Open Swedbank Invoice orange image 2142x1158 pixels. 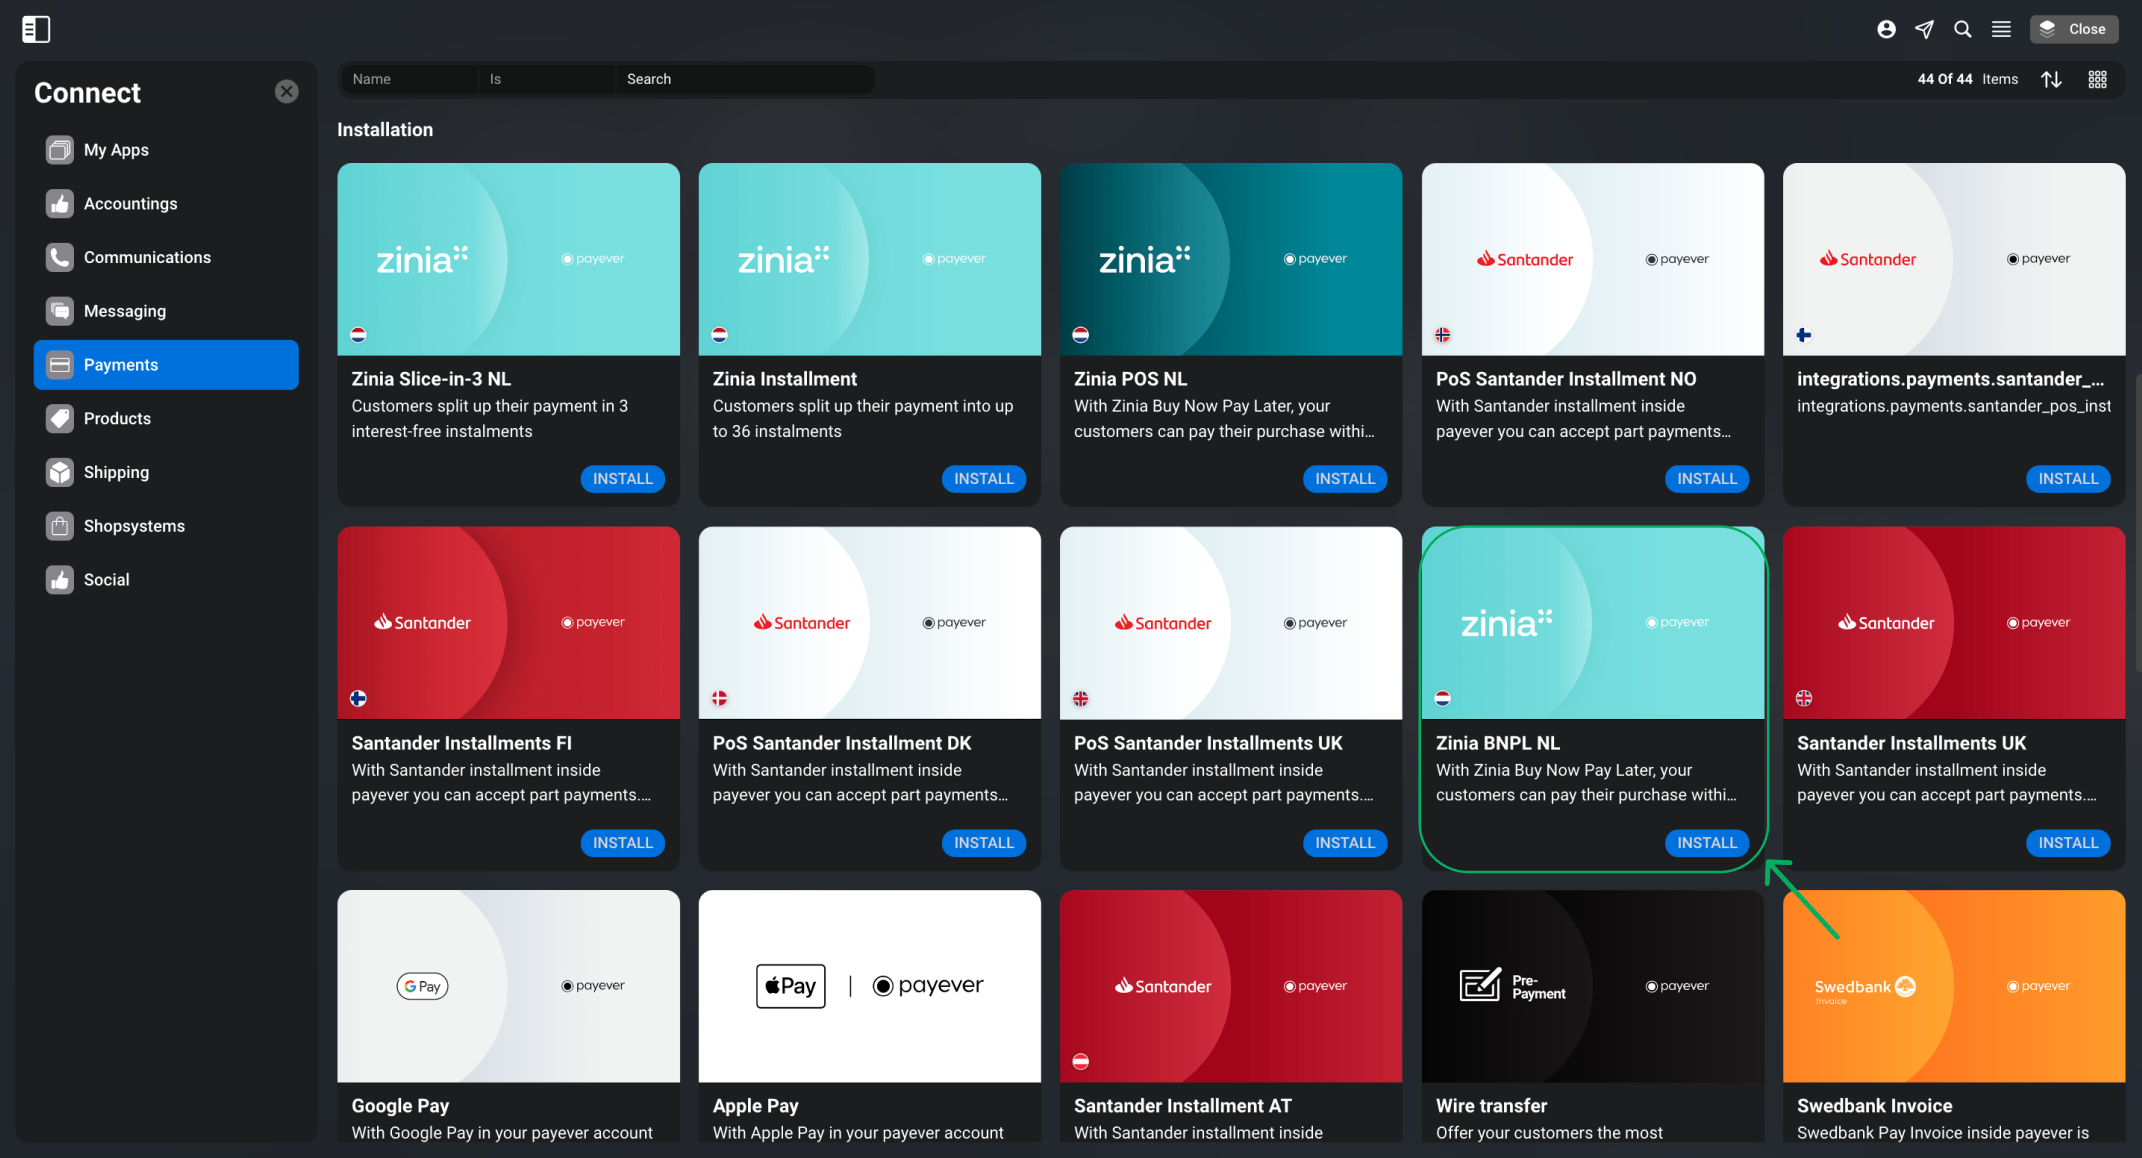pyautogui.click(x=1954, y=986)
